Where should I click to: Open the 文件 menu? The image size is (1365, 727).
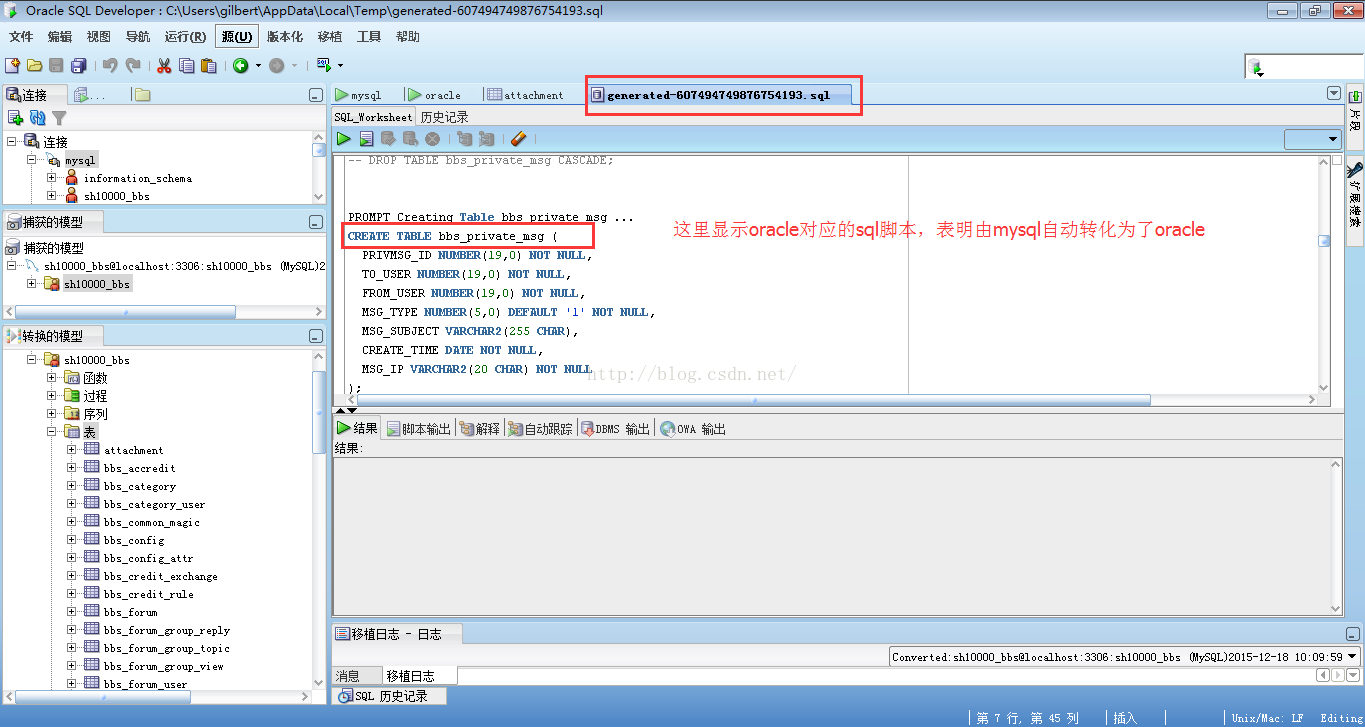tap(21, 36)
